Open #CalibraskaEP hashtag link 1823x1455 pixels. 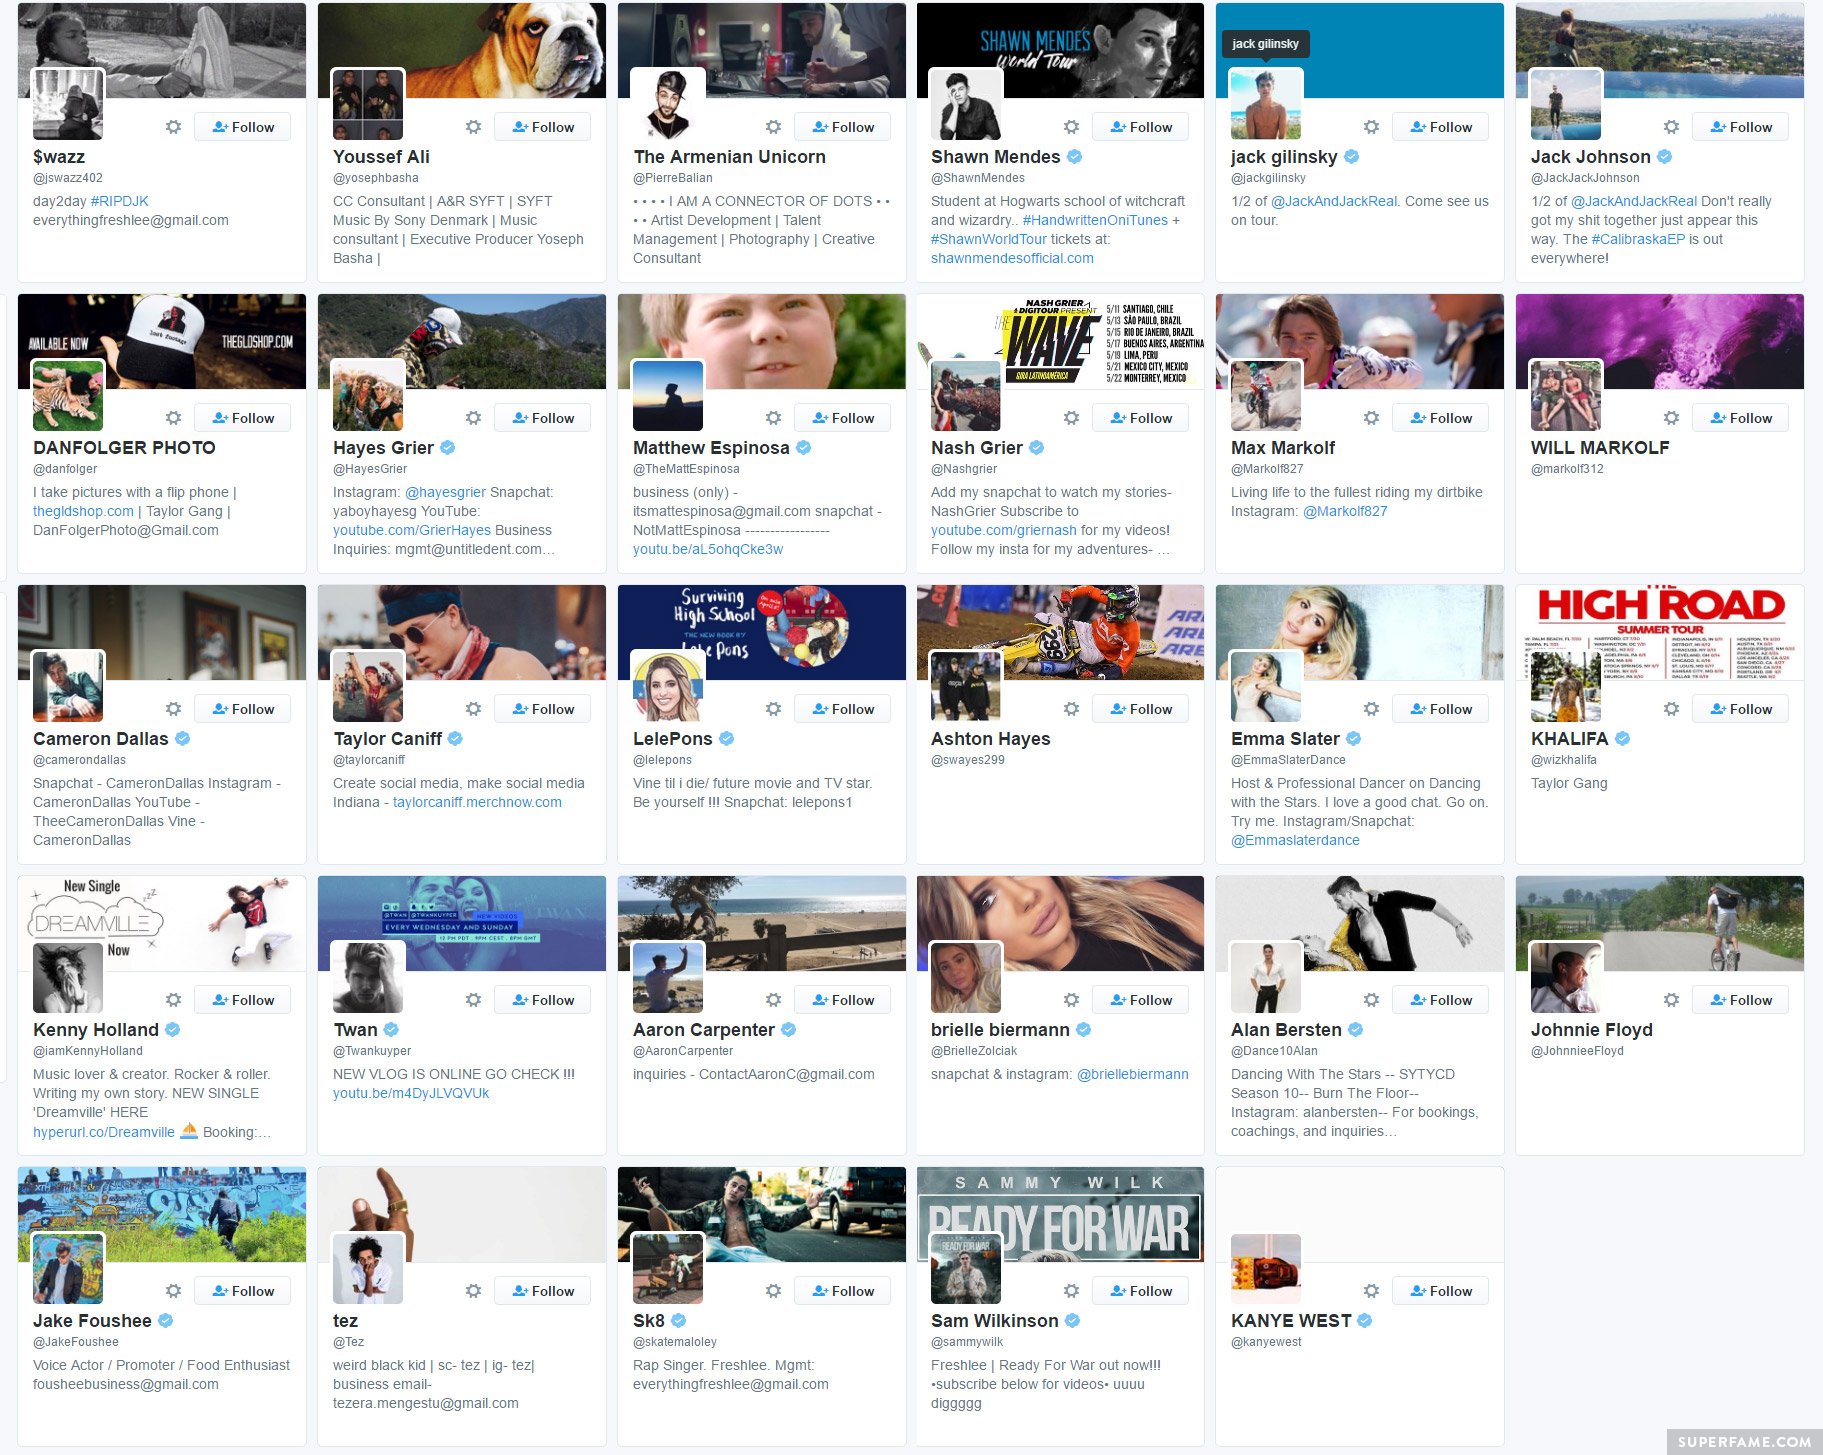point(1638,239)
